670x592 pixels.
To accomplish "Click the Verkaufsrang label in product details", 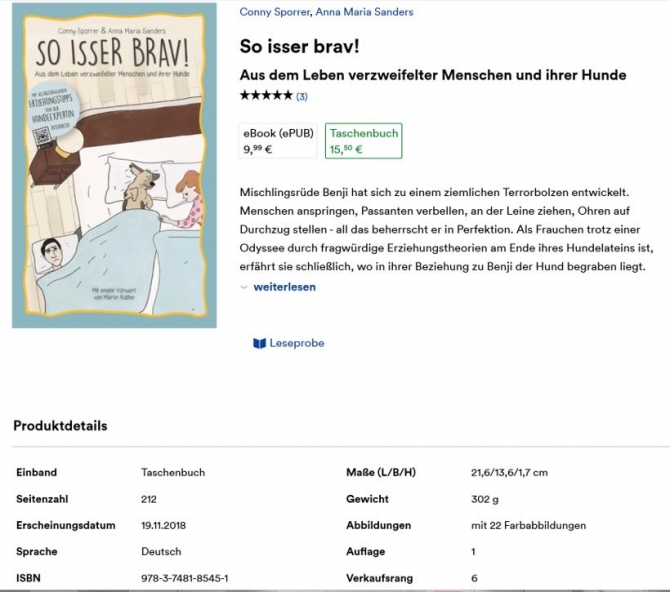I will (379, 578).
